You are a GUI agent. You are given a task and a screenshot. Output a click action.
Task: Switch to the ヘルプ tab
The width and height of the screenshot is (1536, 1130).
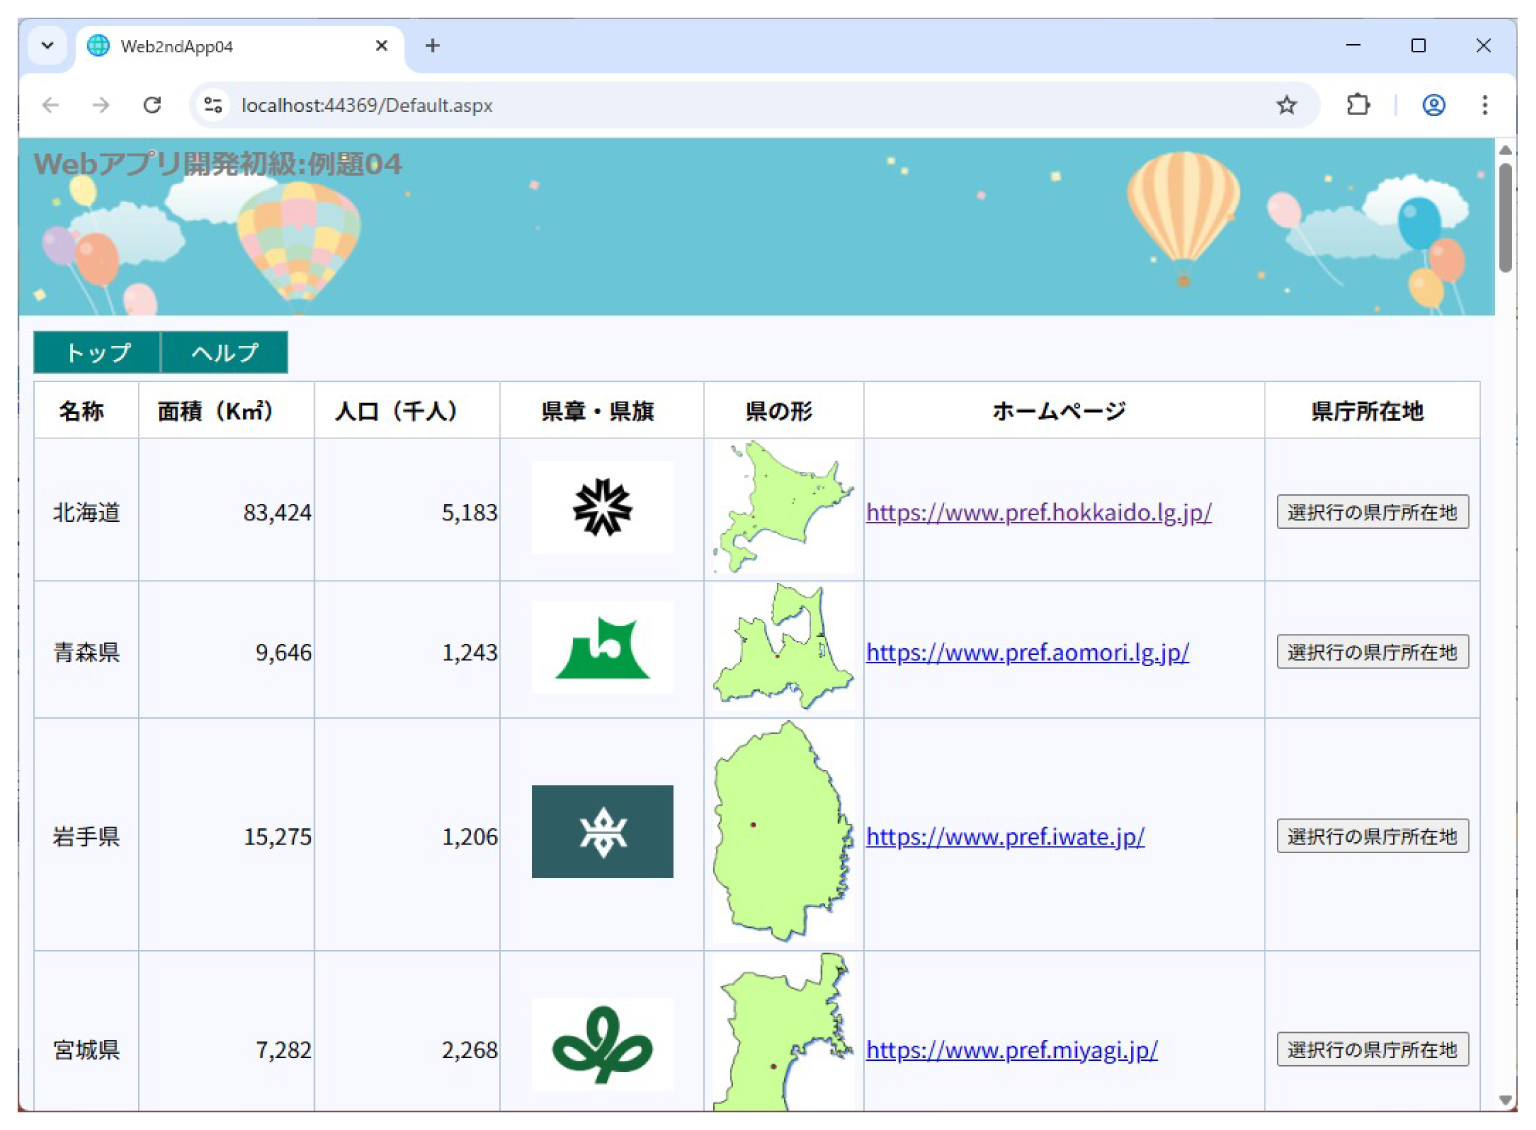224,352
